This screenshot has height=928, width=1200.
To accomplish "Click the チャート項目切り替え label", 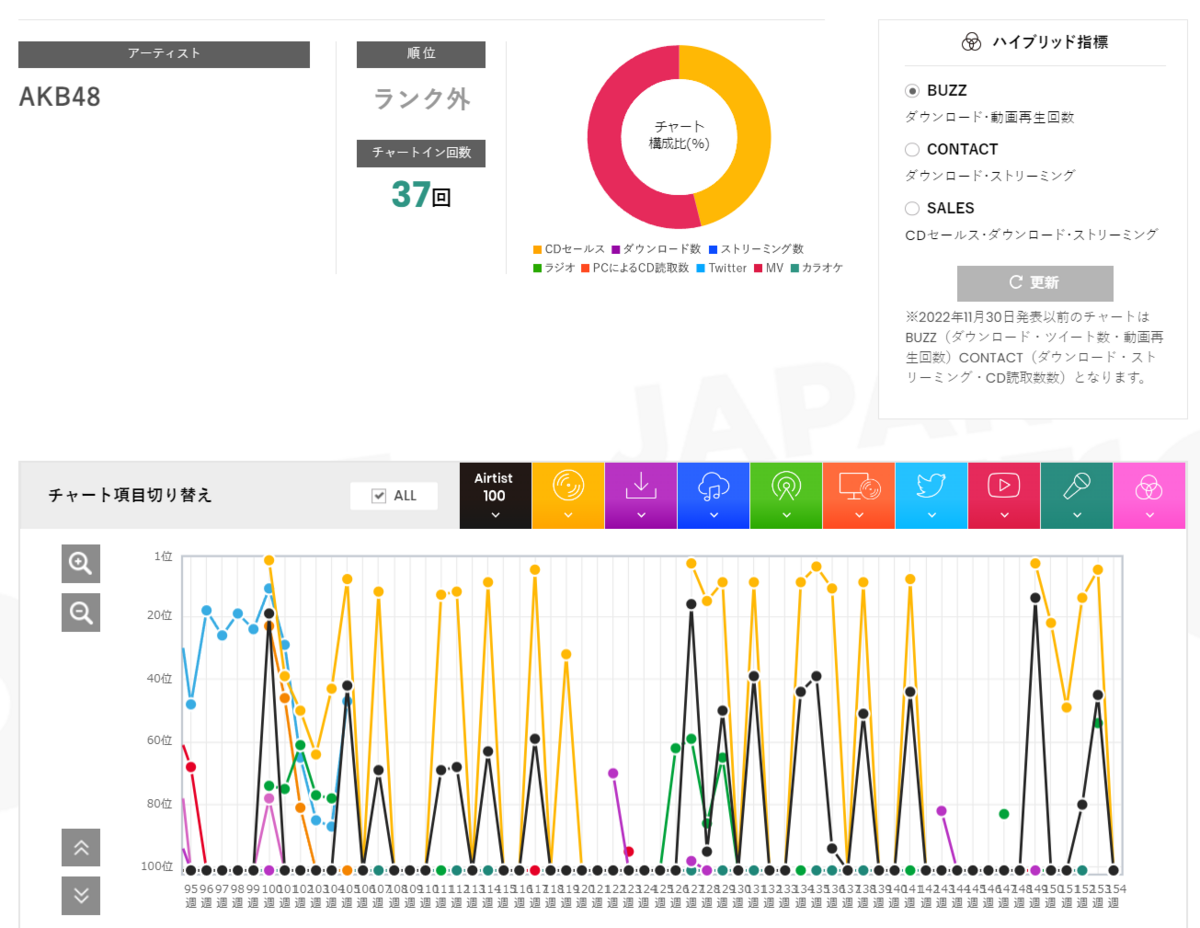I will pos(130,495).
